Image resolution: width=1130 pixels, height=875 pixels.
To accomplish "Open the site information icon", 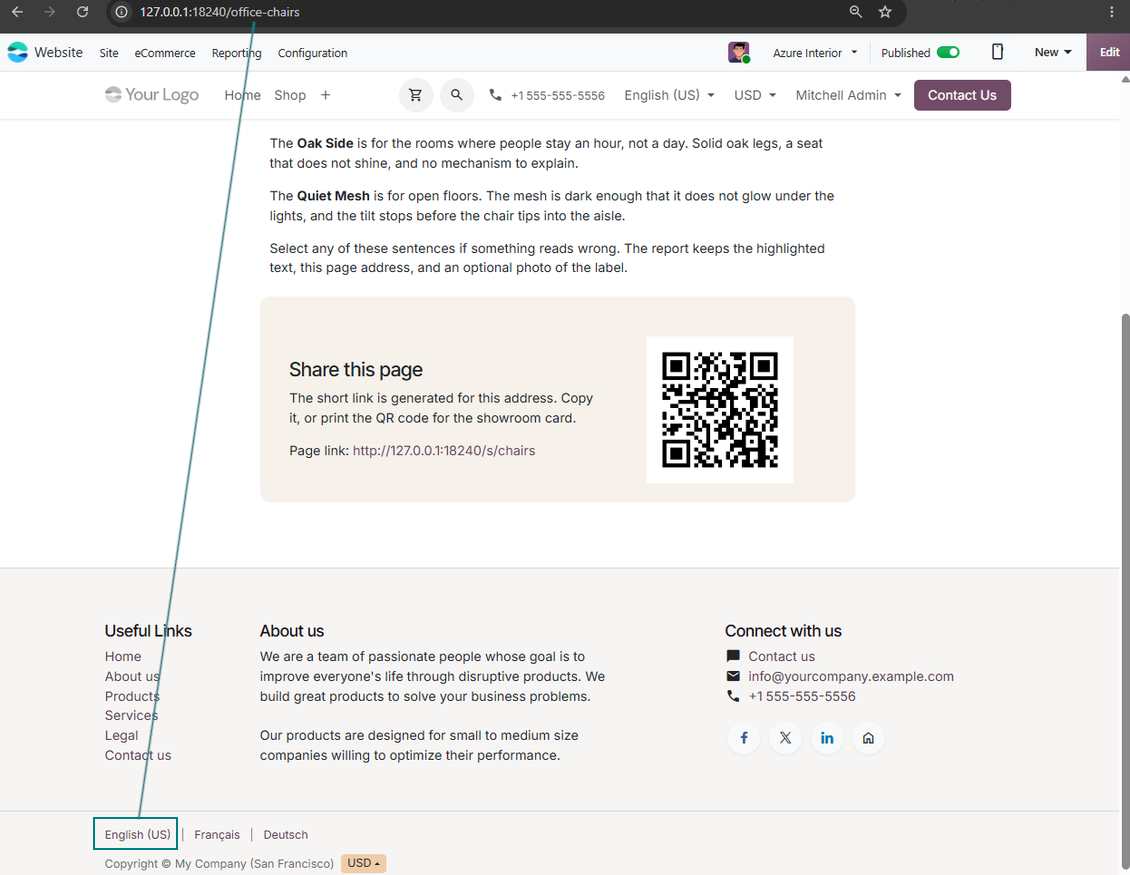I will 122,12.
